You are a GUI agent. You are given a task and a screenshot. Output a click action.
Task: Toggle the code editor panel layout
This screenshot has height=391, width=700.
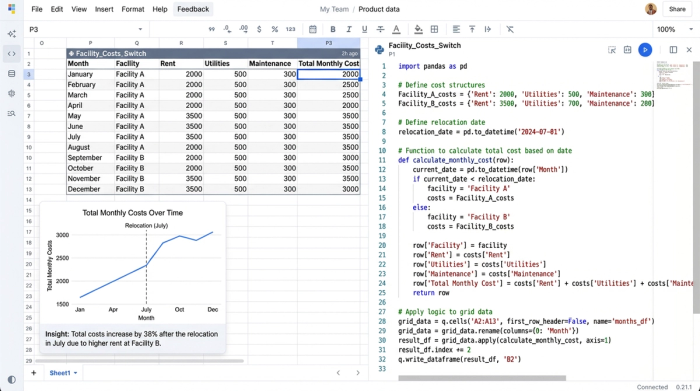(x=673, y=50)
